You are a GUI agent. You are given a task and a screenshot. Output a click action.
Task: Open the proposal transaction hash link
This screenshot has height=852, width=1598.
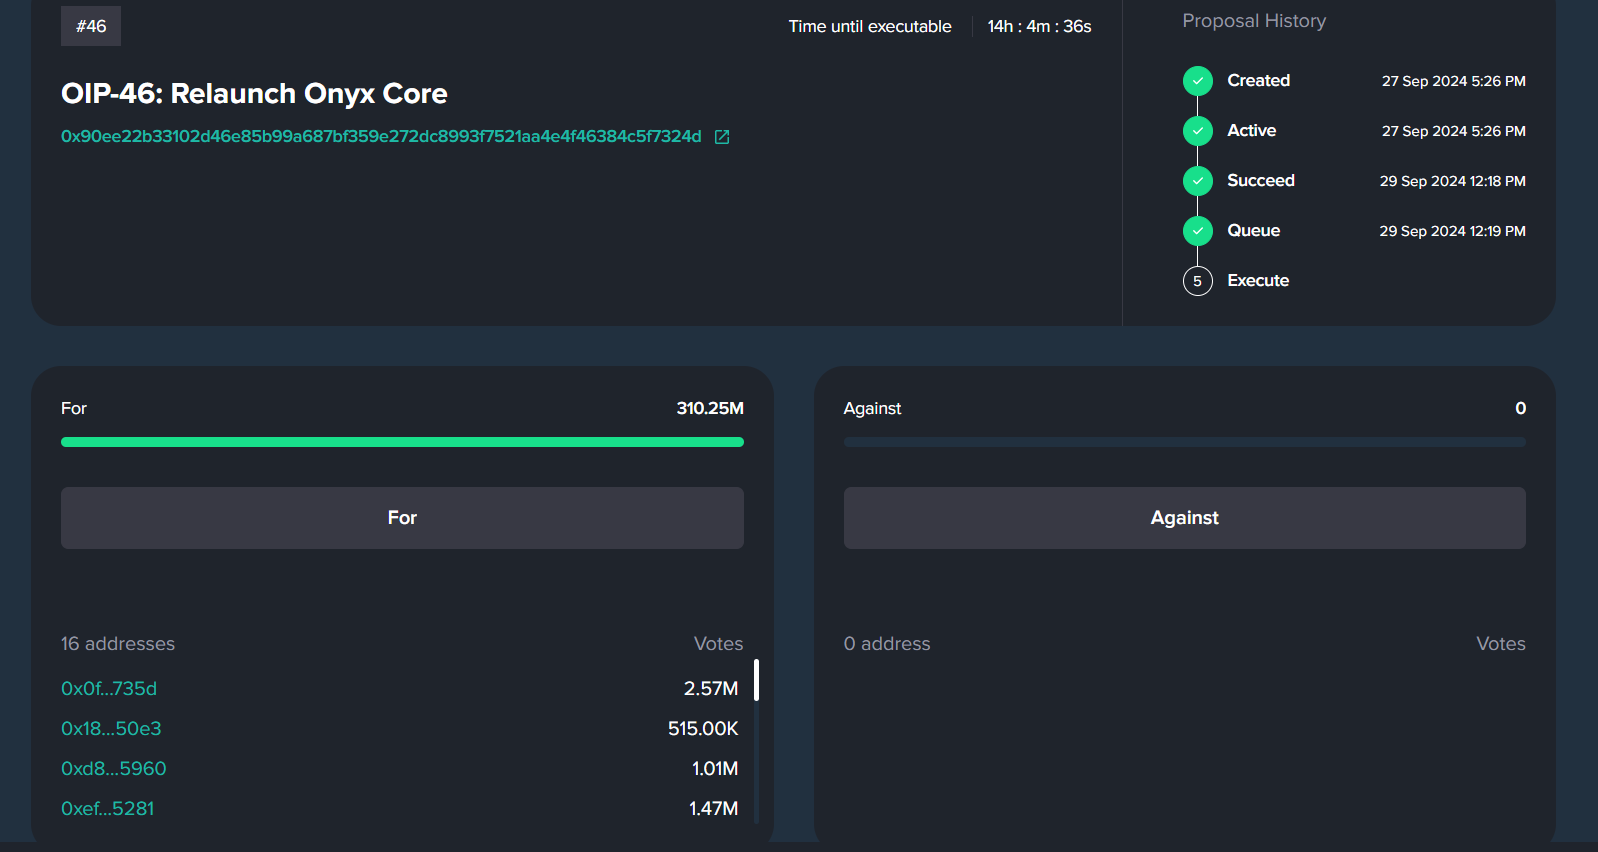(x=381, y=136)
